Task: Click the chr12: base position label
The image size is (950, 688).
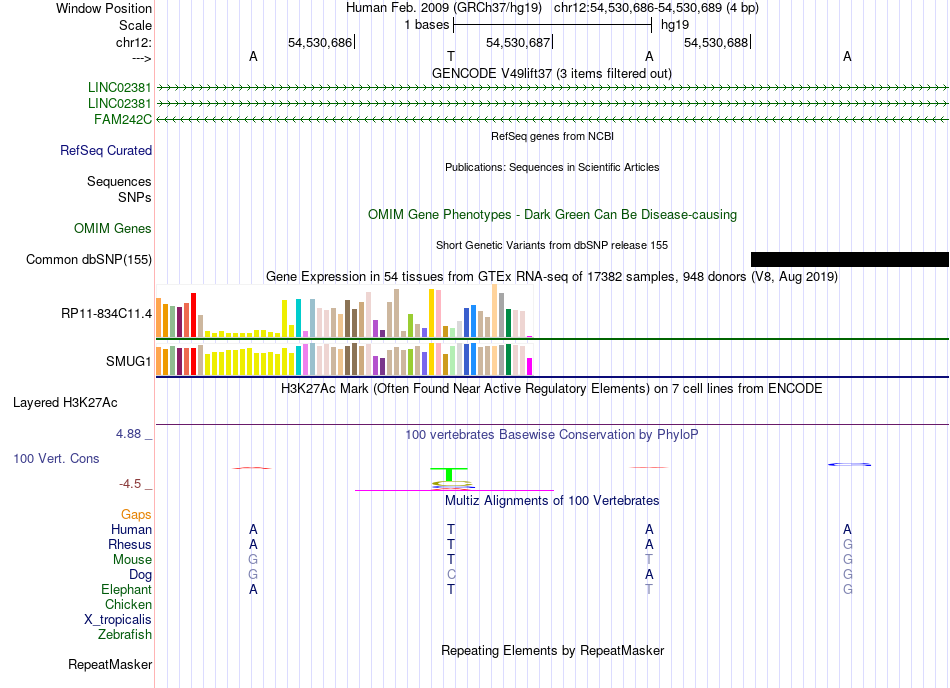Action: click(x=133, y=42)
